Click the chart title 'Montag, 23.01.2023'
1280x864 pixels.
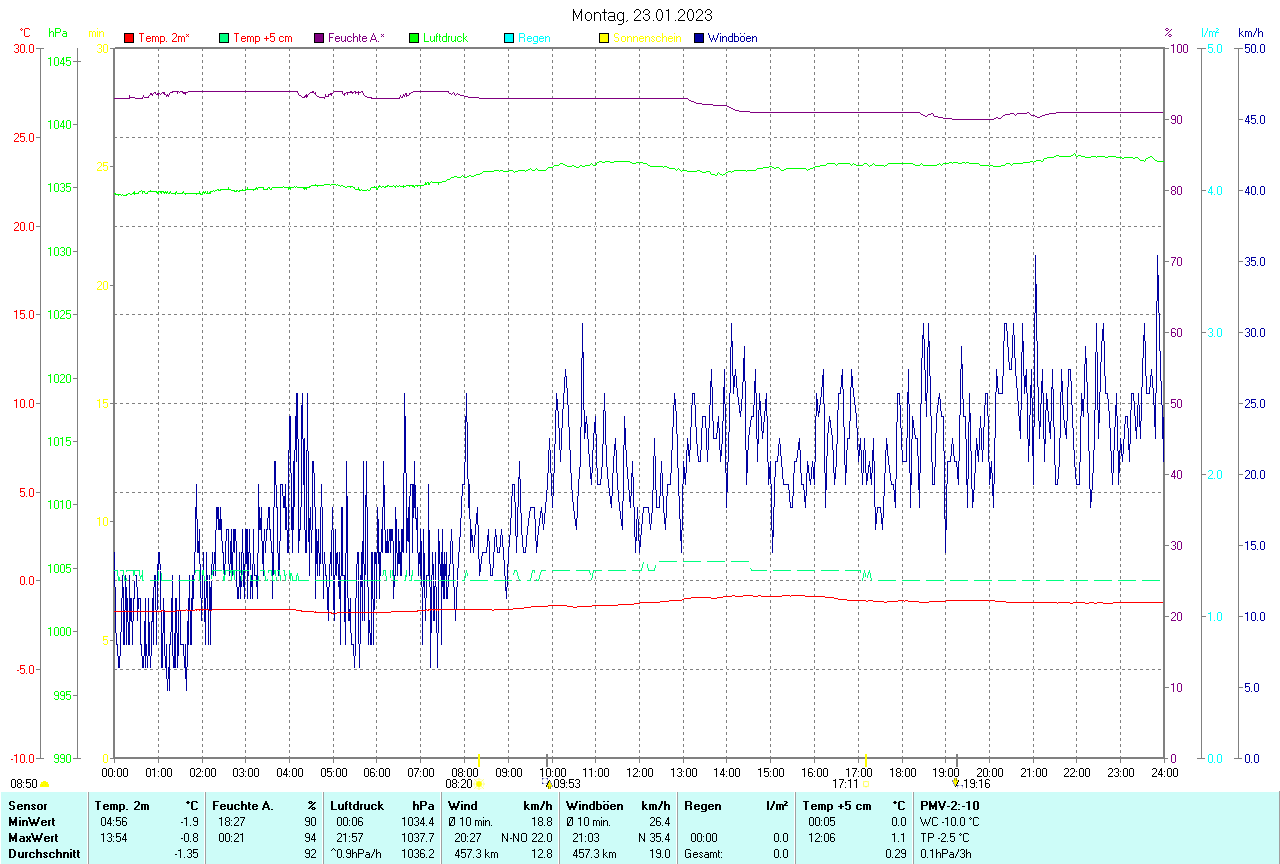coord(642,15)
